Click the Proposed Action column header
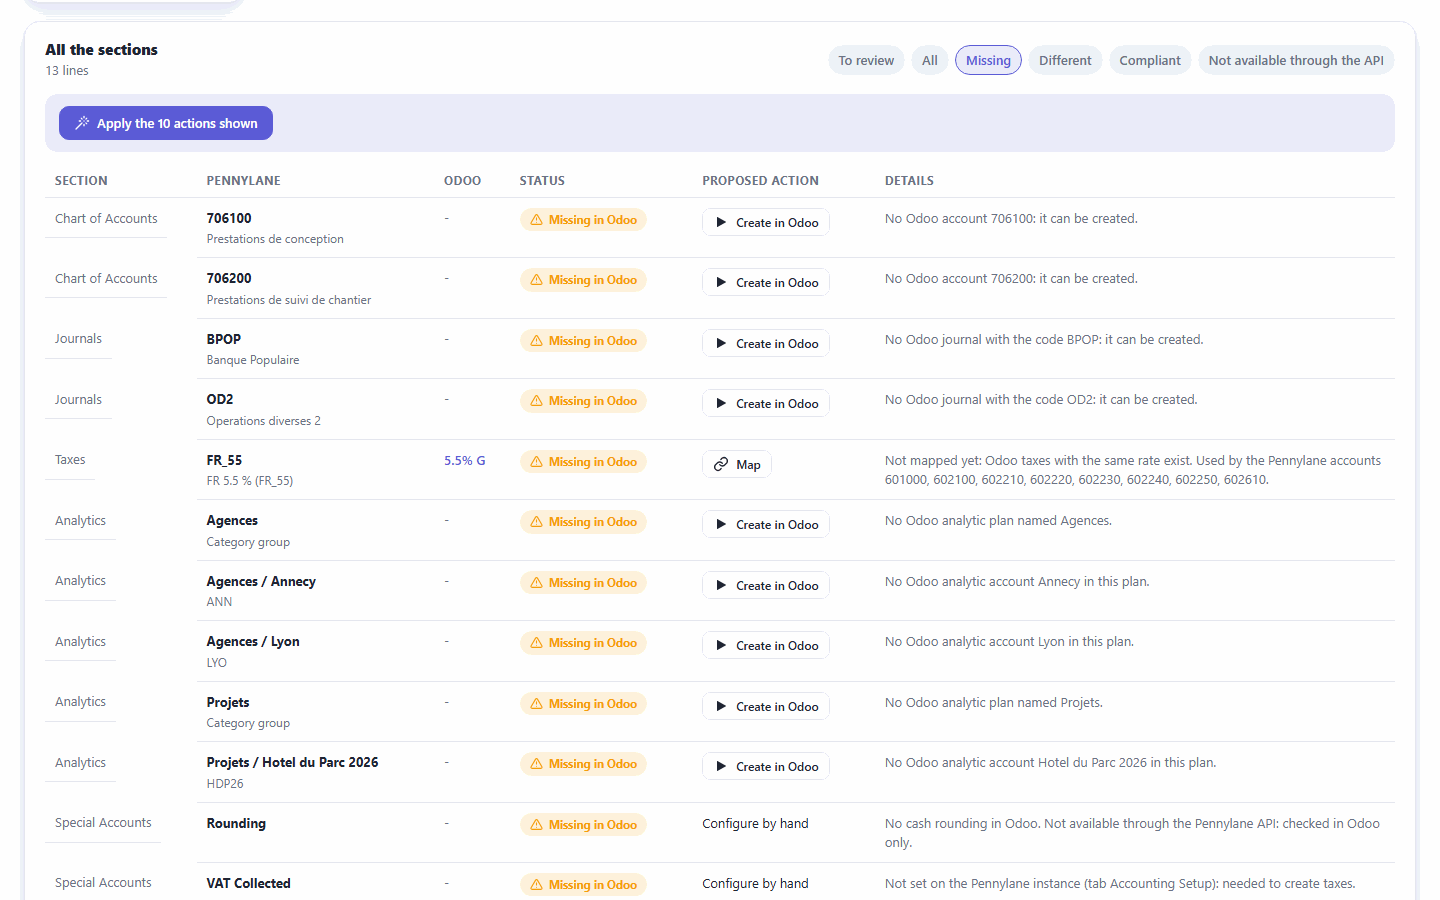The height and width of the screenshot is (900, 1440). click(x=760, y=181)
